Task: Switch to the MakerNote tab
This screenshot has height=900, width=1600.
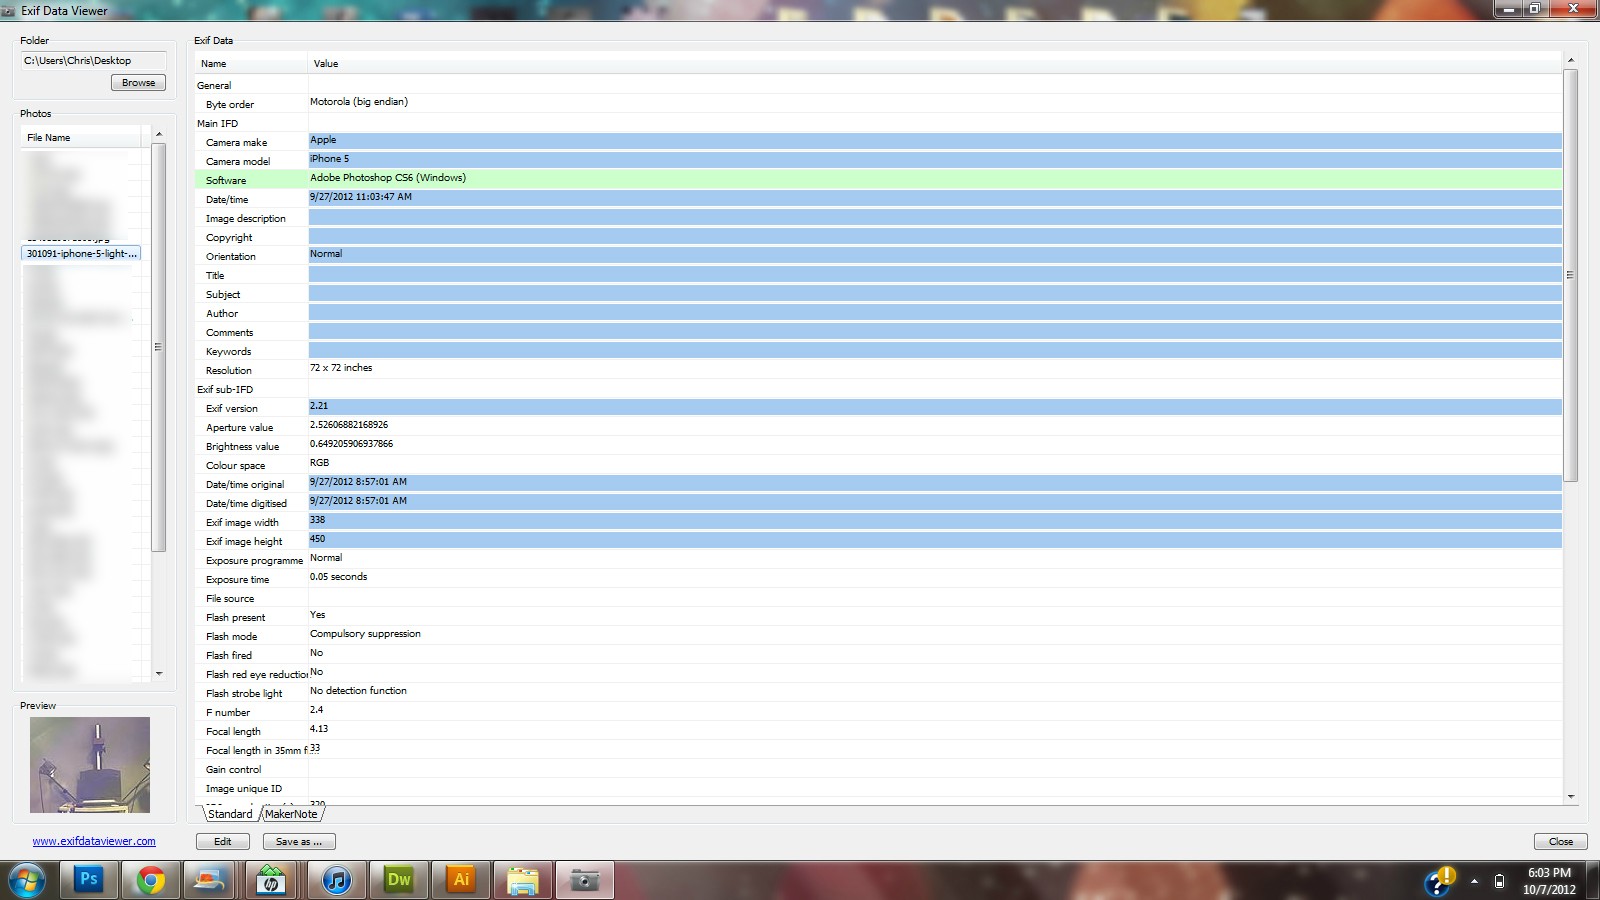Action: pyautogui.click(x=291, y=814)
